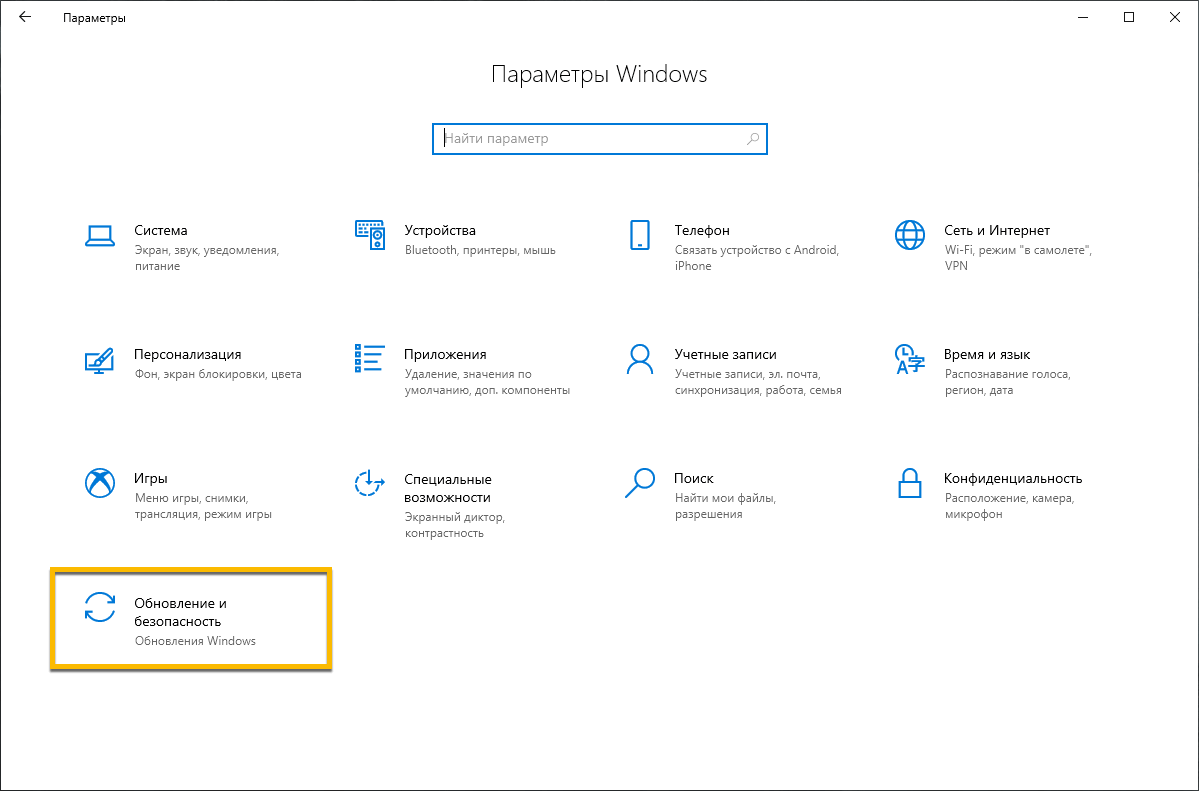
Task: Click 'Bluetooth, принтеры, мышь' description
Action: click(480, 250)
